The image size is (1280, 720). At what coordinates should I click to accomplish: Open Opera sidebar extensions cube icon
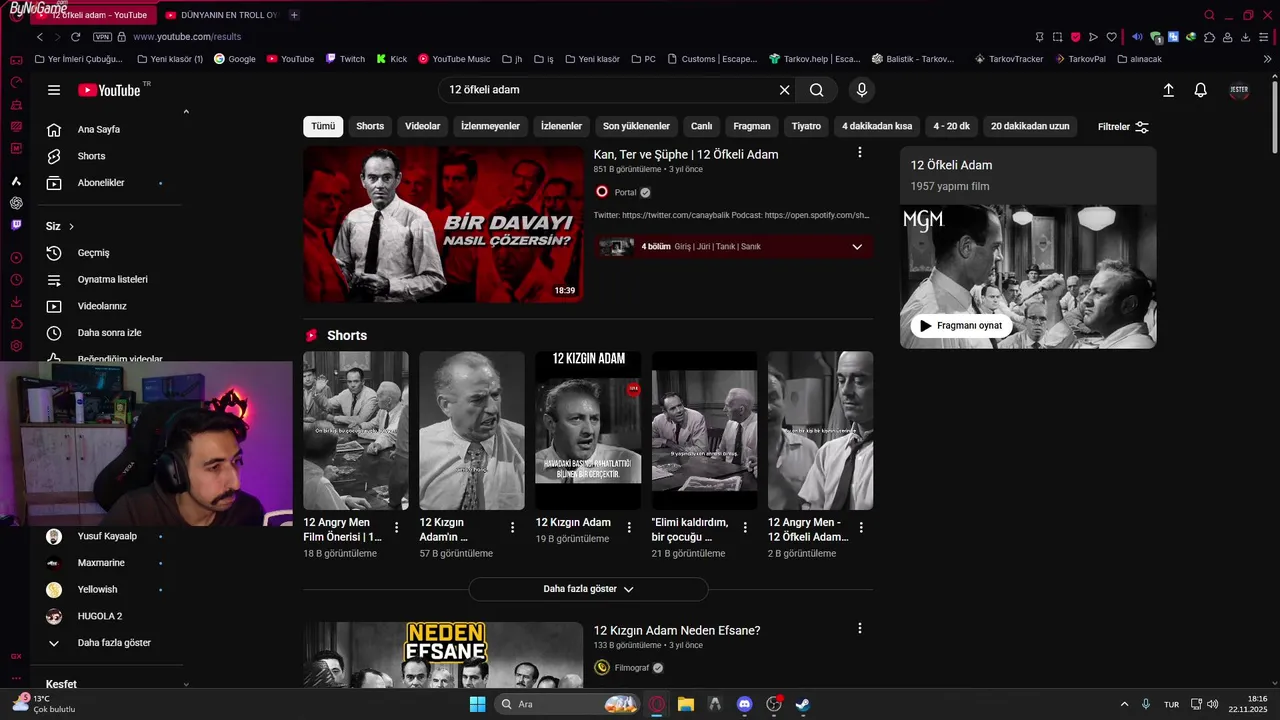[x=16, y=324]
